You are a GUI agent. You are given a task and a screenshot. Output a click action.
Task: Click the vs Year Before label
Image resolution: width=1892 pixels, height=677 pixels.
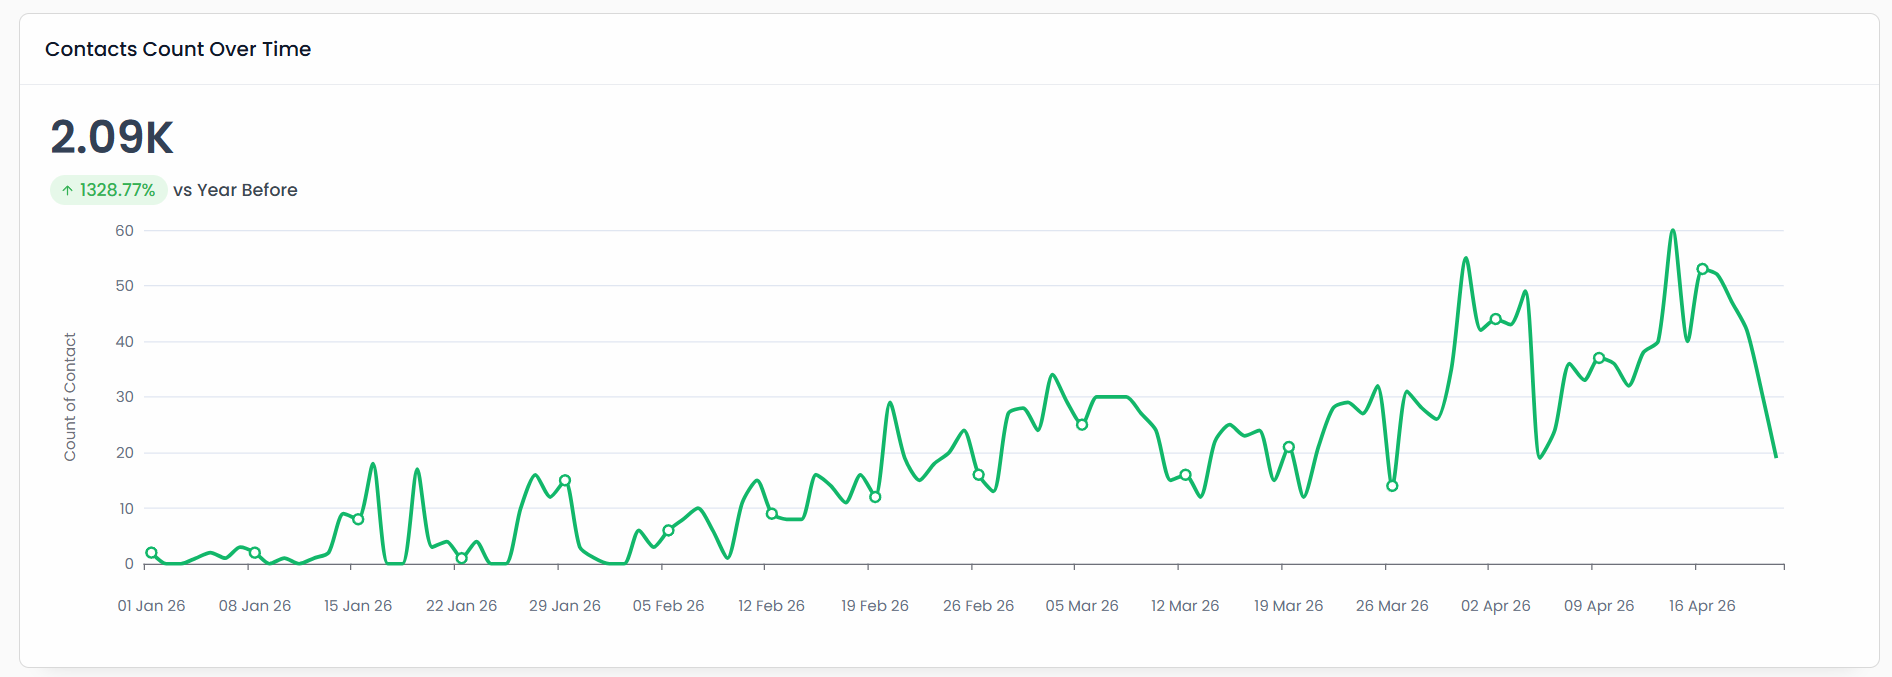click(x=235, y=190)
